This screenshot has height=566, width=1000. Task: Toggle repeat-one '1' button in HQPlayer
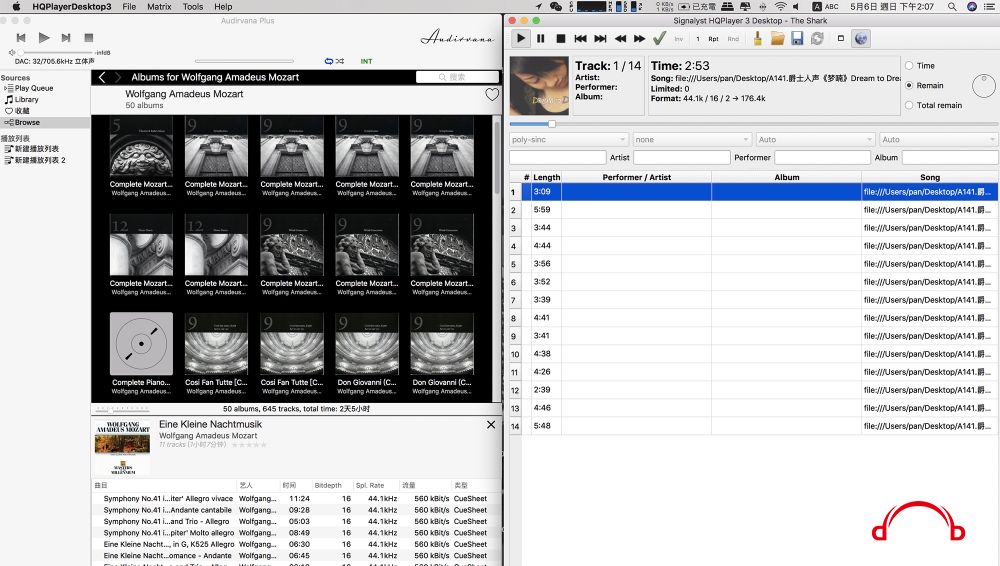[x=698, y=39]
